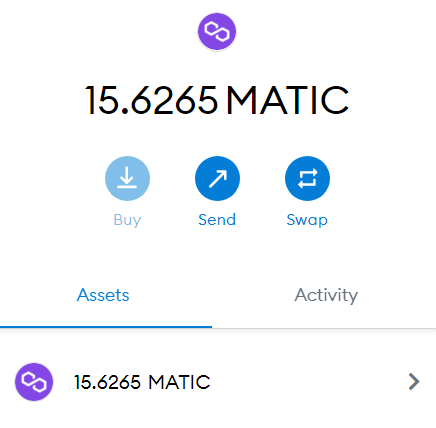Click the Polygon token icon in asset row
436x428 pixels.
point(34,382)
